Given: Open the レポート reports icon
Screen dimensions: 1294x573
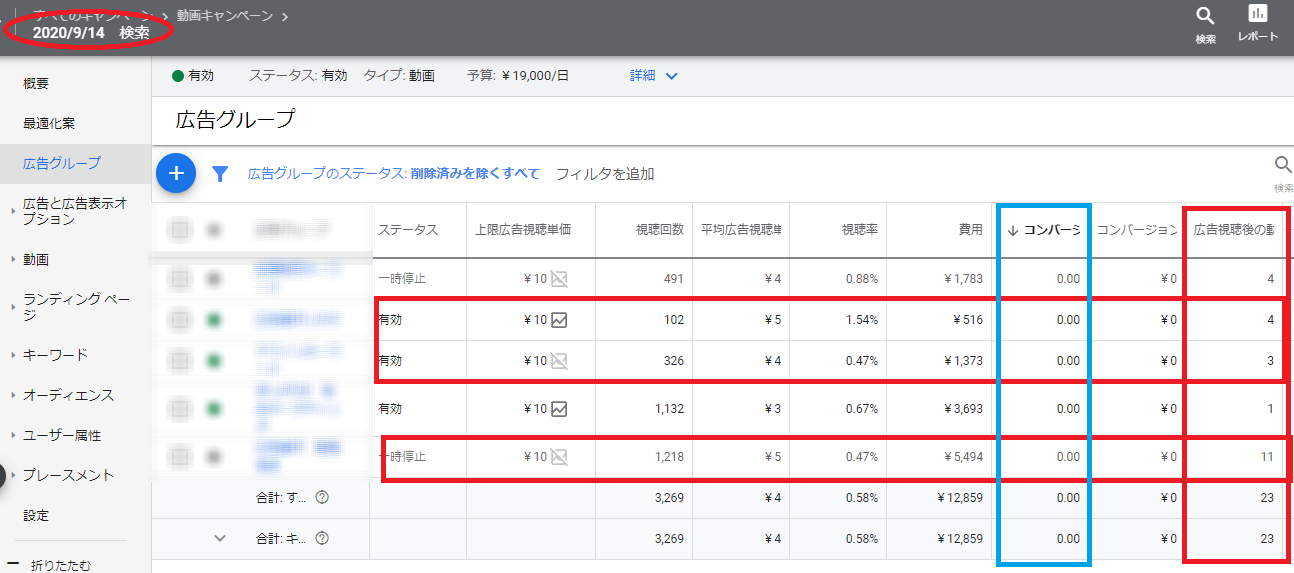Looking at the screenshot, I should click(x=1258, y=14).
